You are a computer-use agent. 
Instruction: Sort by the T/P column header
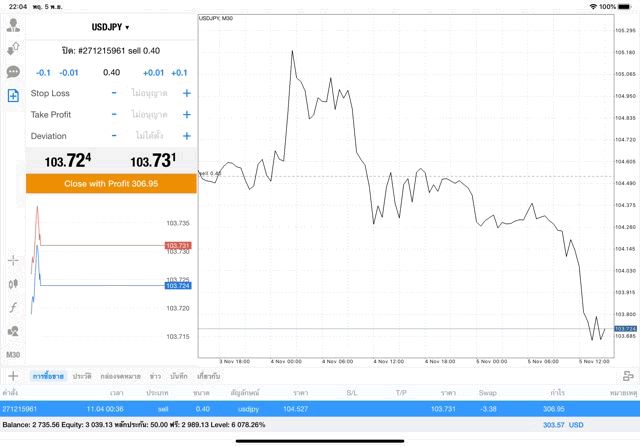pos(401,393)
